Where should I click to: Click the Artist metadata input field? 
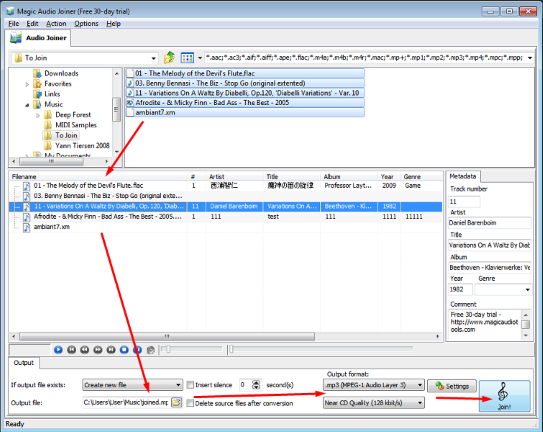tap(489, 223)
